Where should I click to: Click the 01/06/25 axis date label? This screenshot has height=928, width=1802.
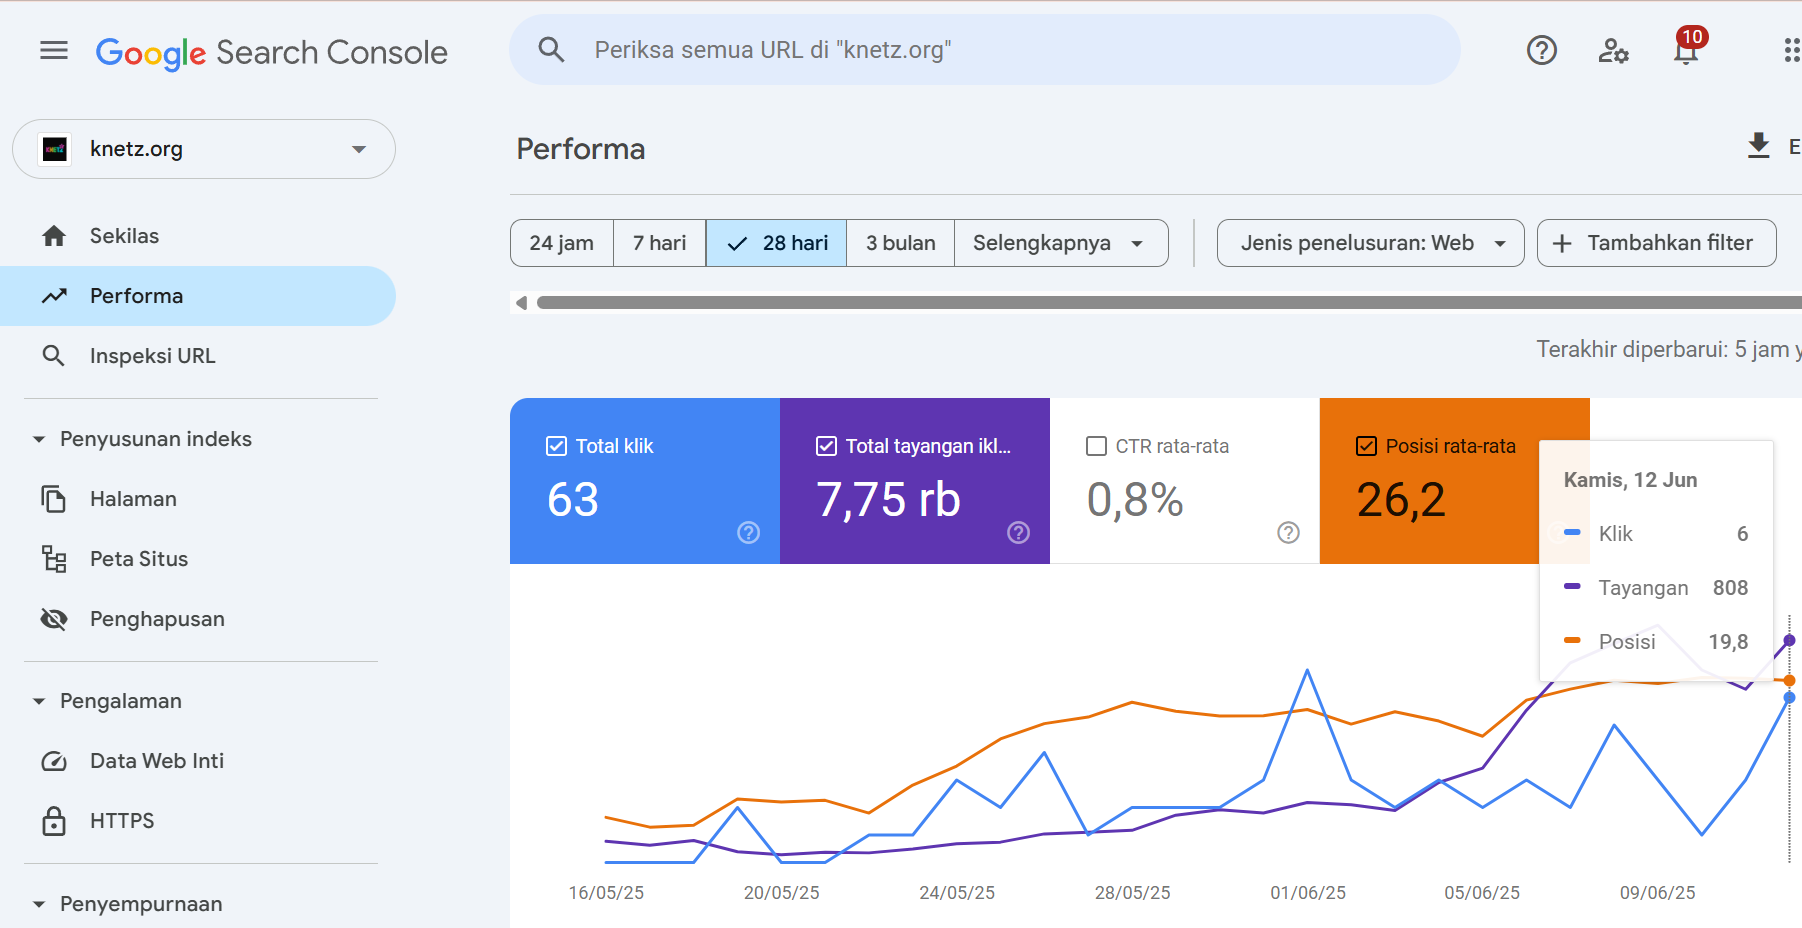point(1308,893)
